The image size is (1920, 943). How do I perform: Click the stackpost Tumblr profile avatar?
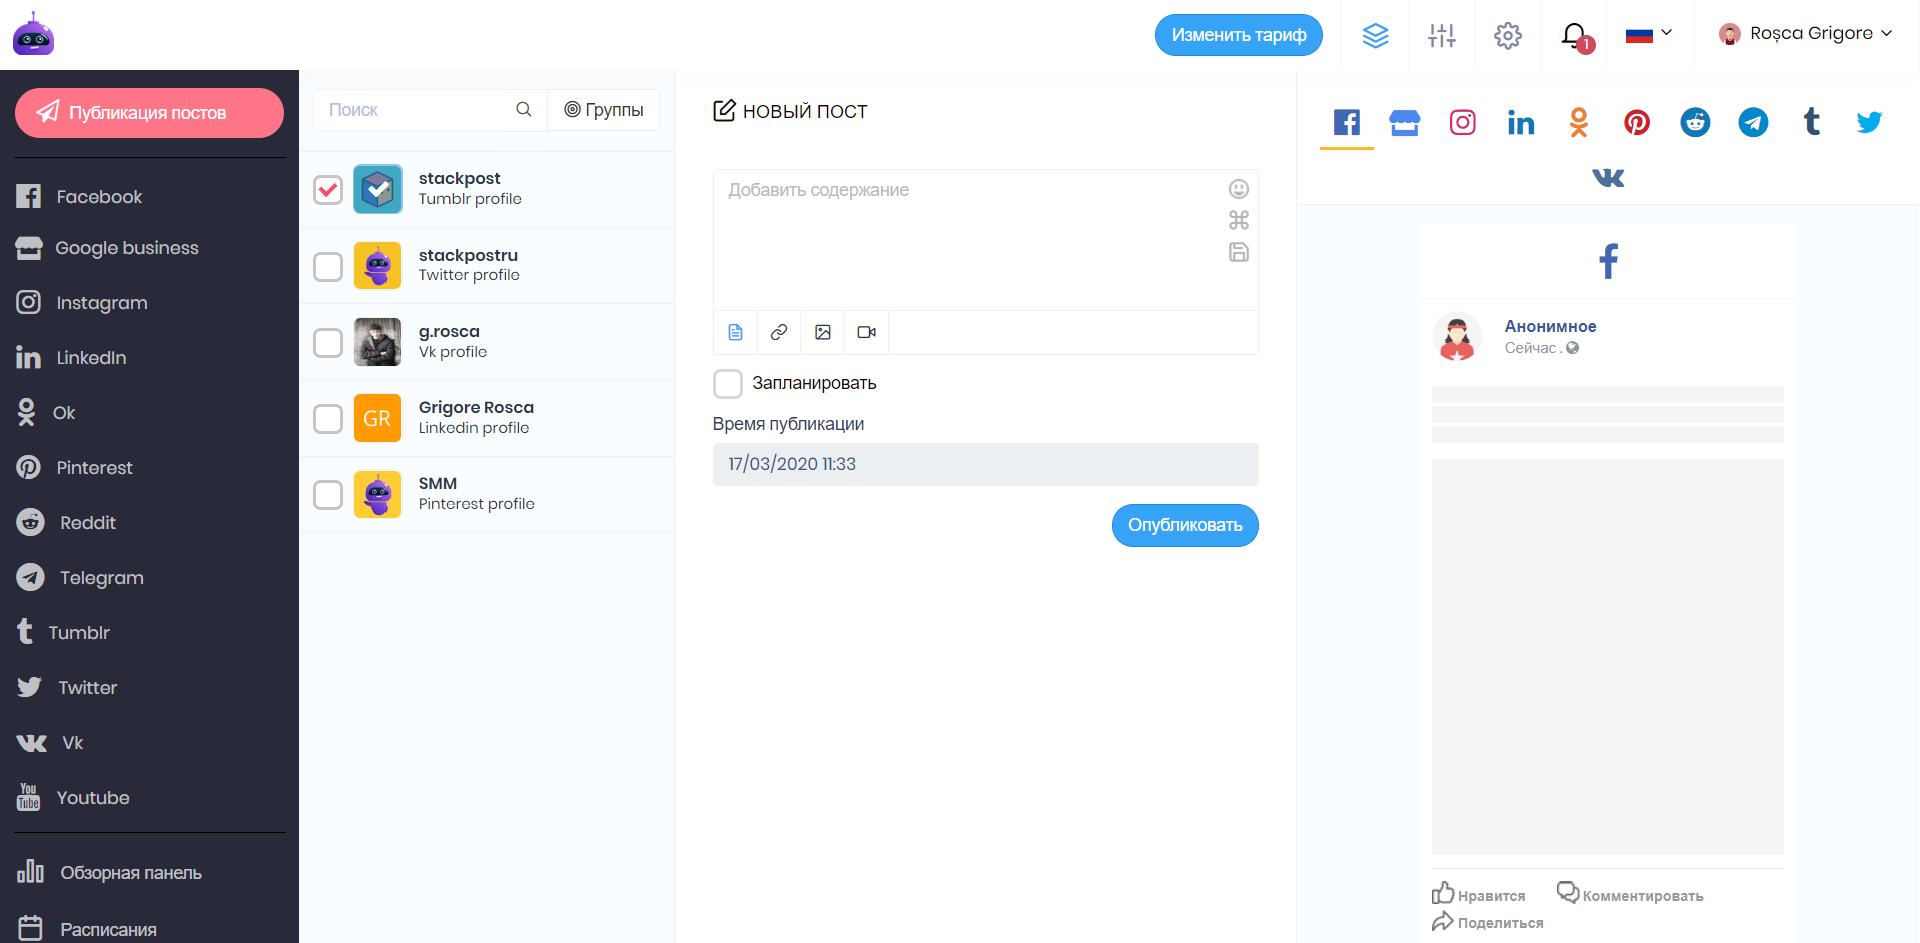pyautogui.click(x=378, y=189)
